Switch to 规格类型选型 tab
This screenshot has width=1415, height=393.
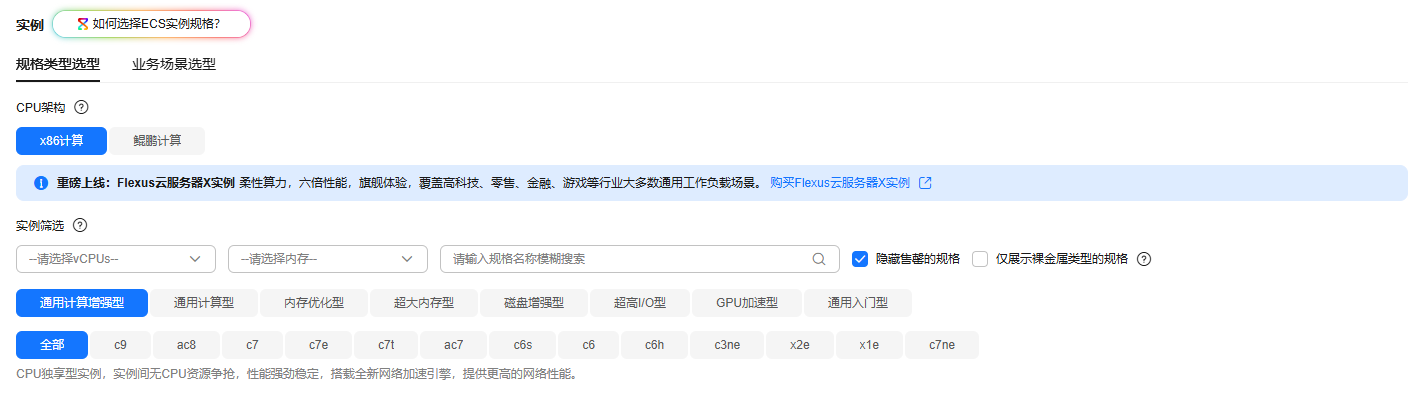(58, 64)
